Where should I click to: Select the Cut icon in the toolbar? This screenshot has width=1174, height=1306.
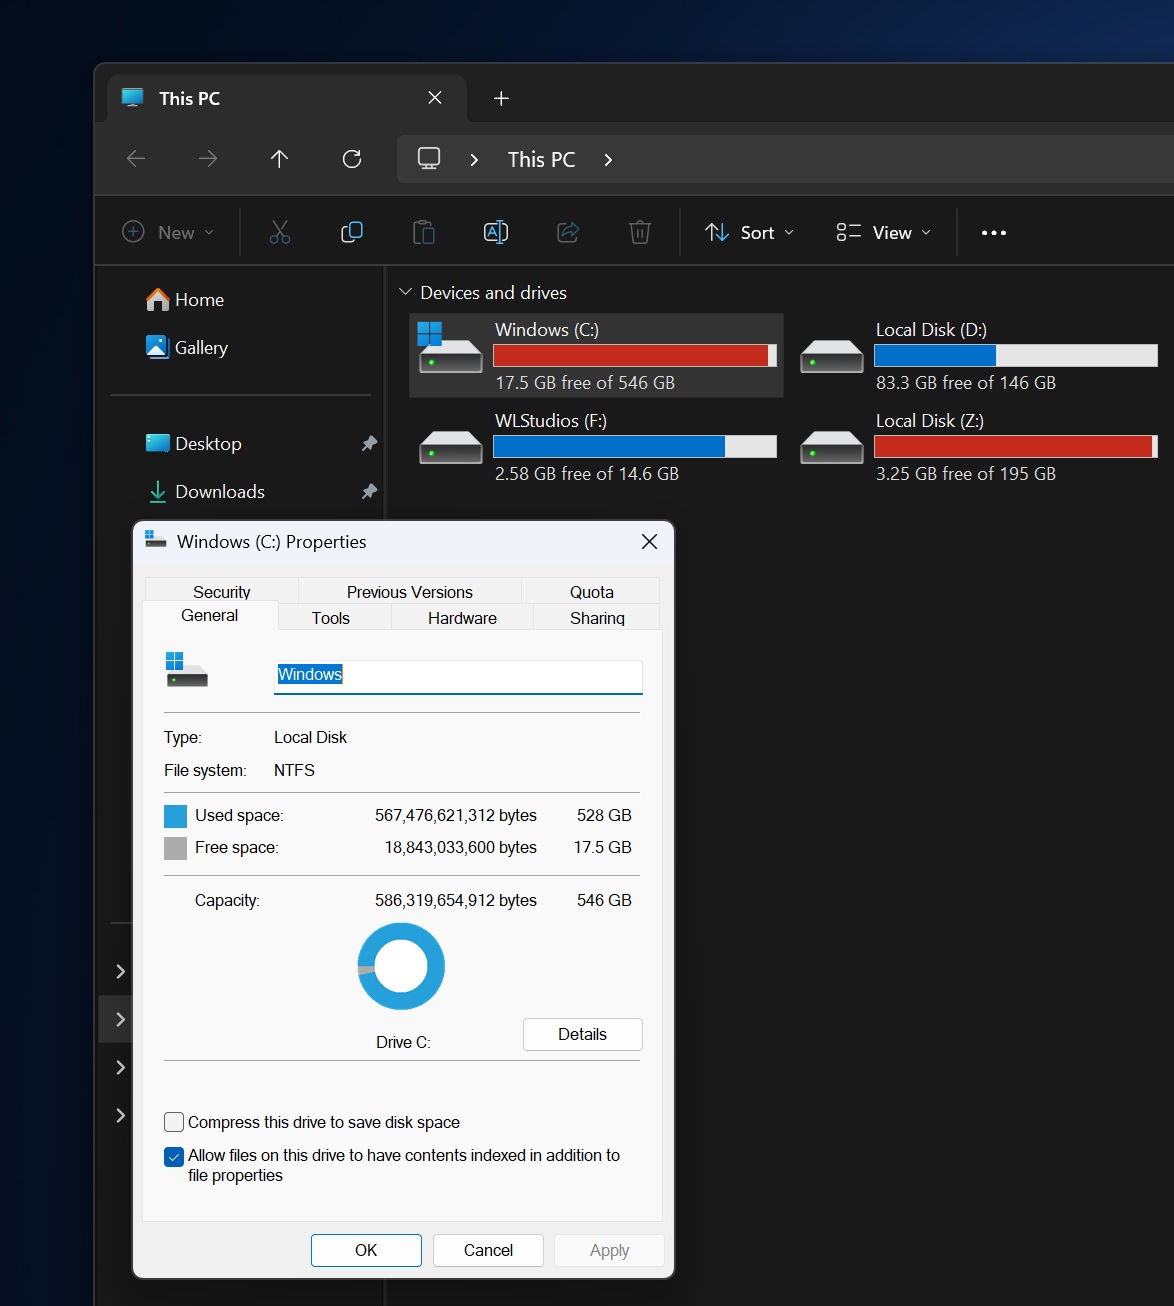tap(279, 231)
